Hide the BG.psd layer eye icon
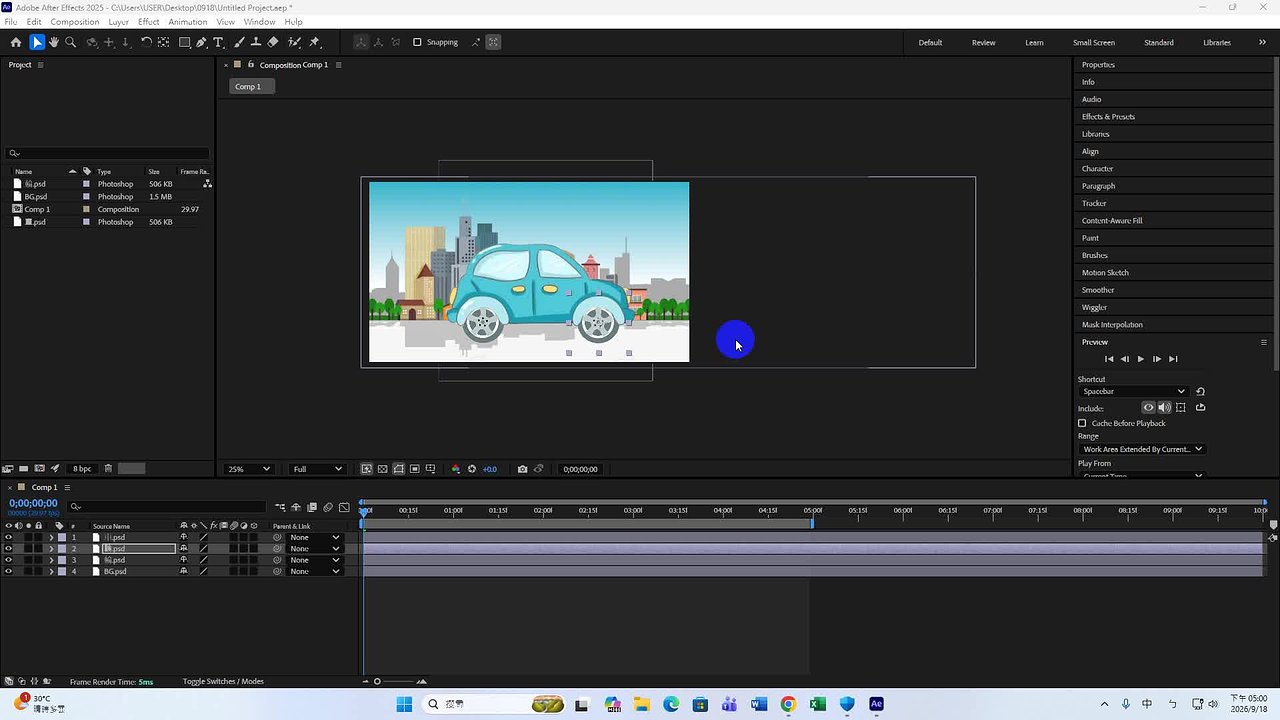Screen dimensions: 1280x720 pos(8,571)
